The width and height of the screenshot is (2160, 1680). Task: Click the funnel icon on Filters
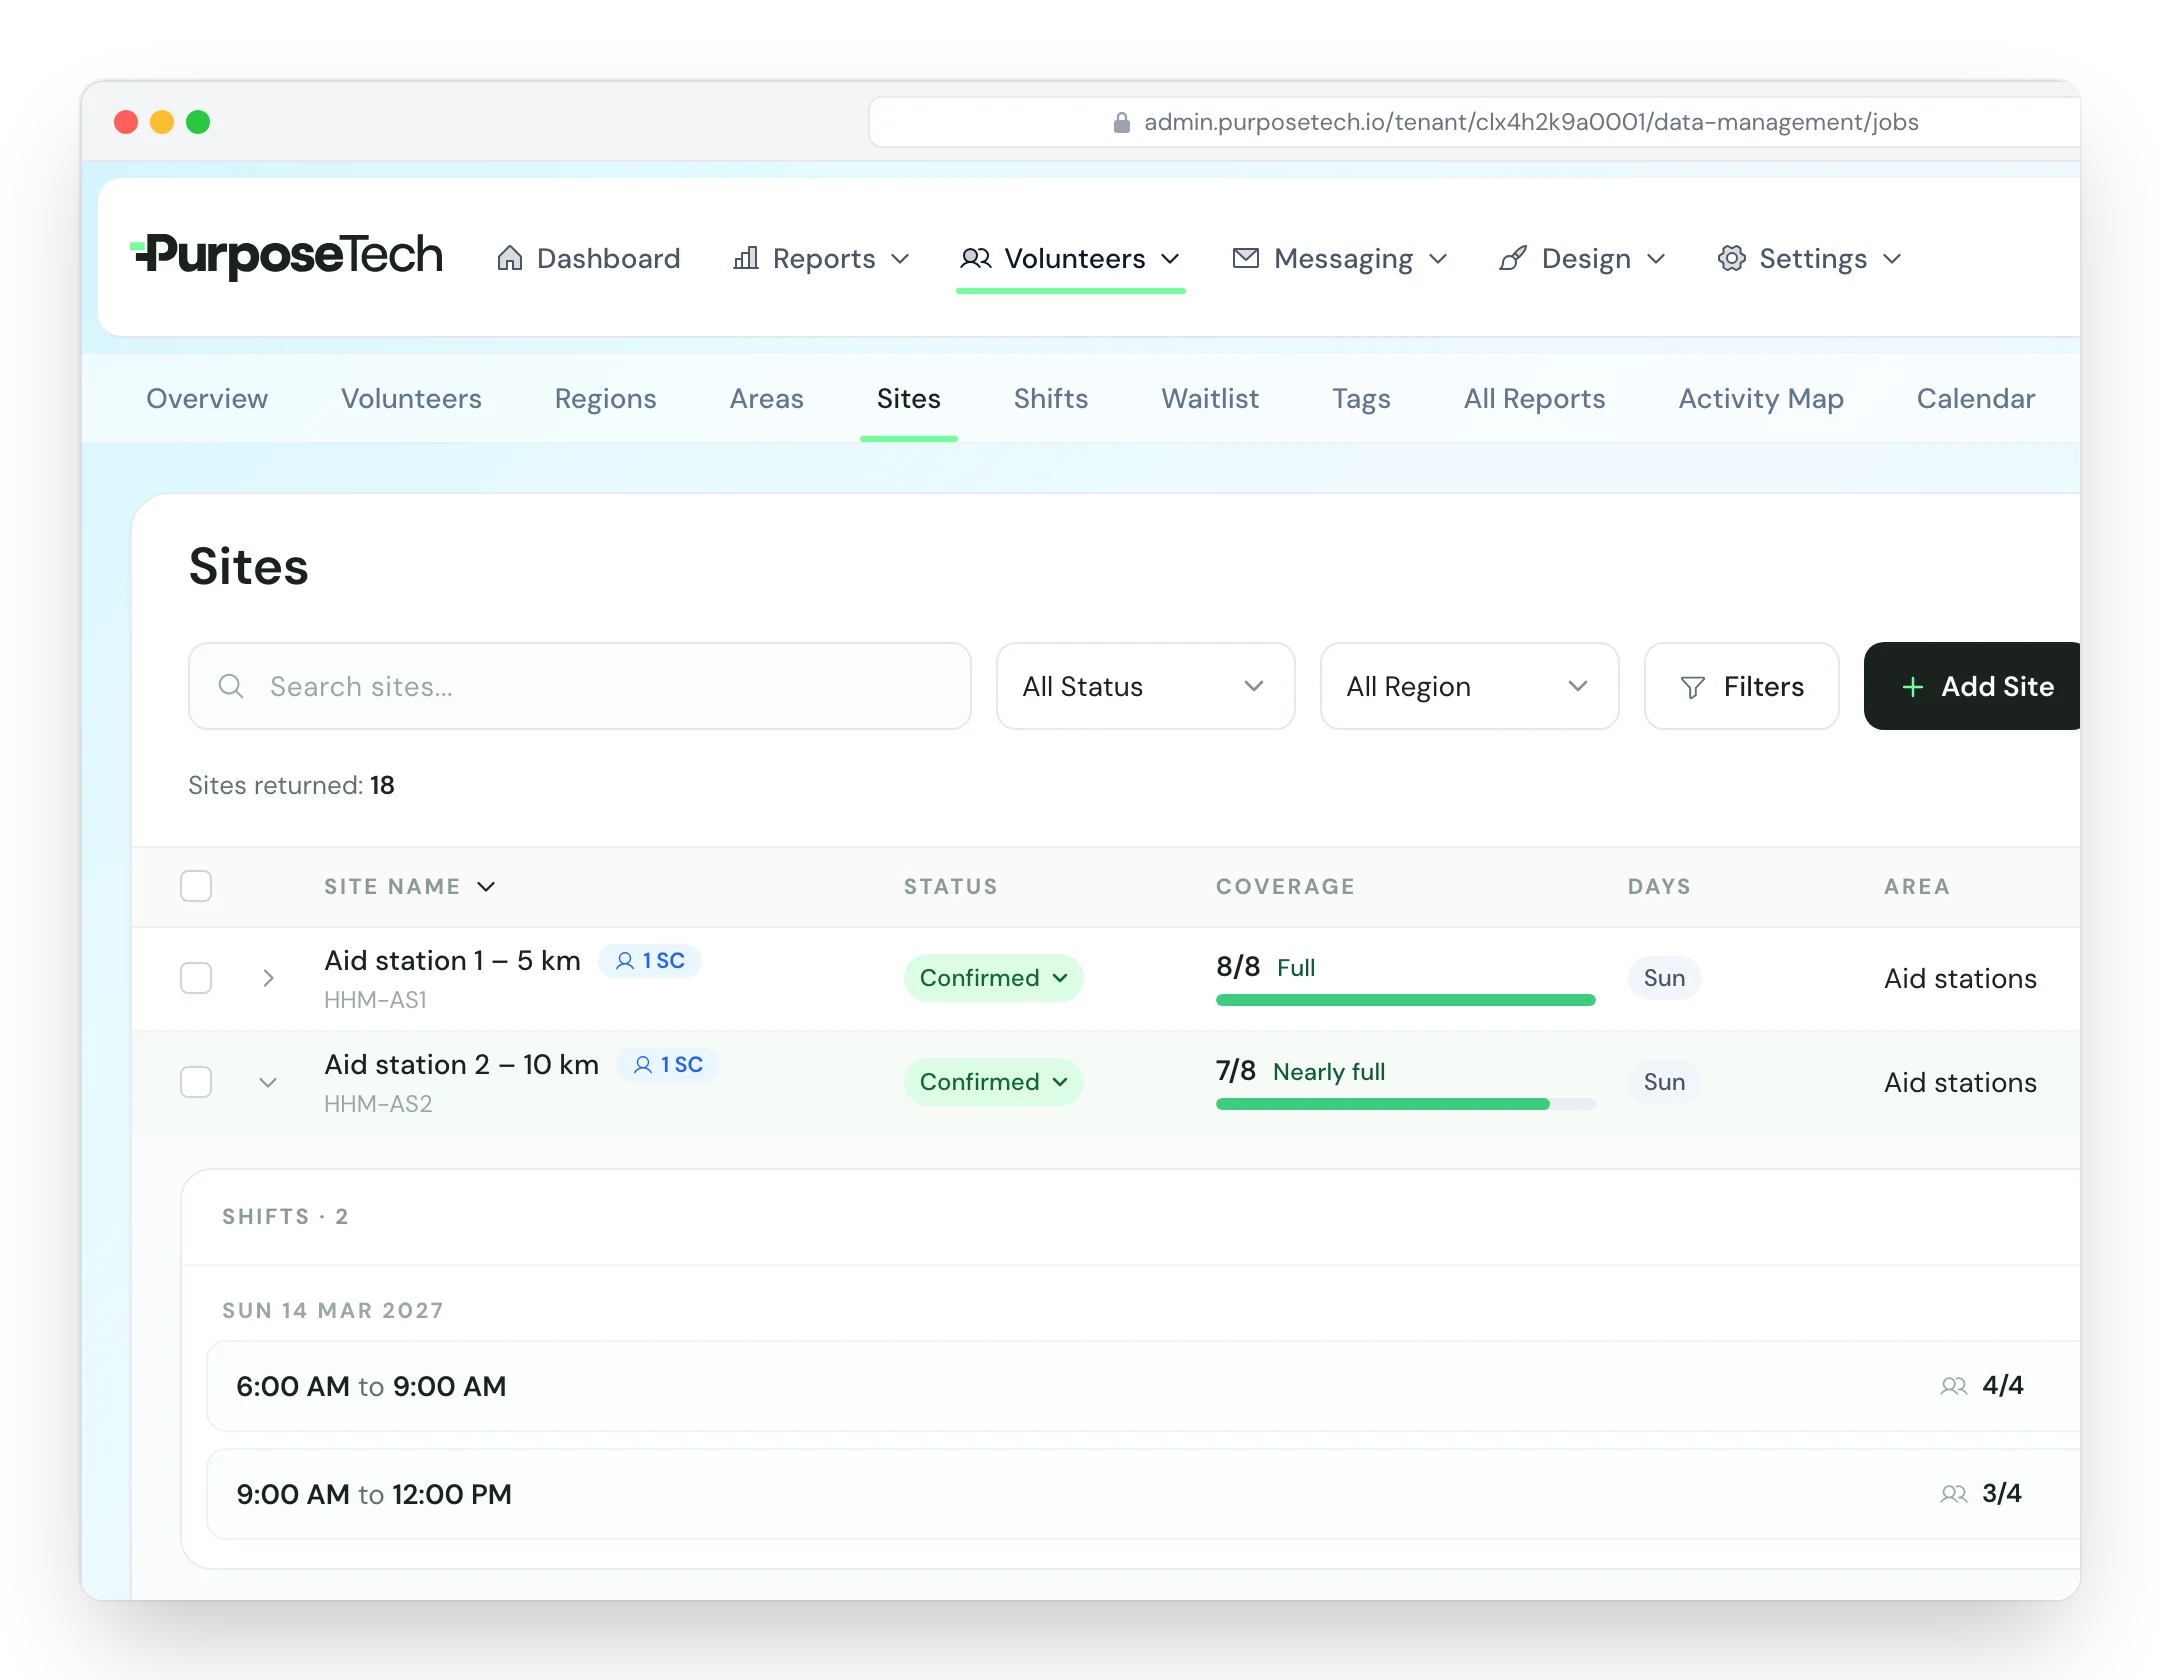tap(1693, 687)
